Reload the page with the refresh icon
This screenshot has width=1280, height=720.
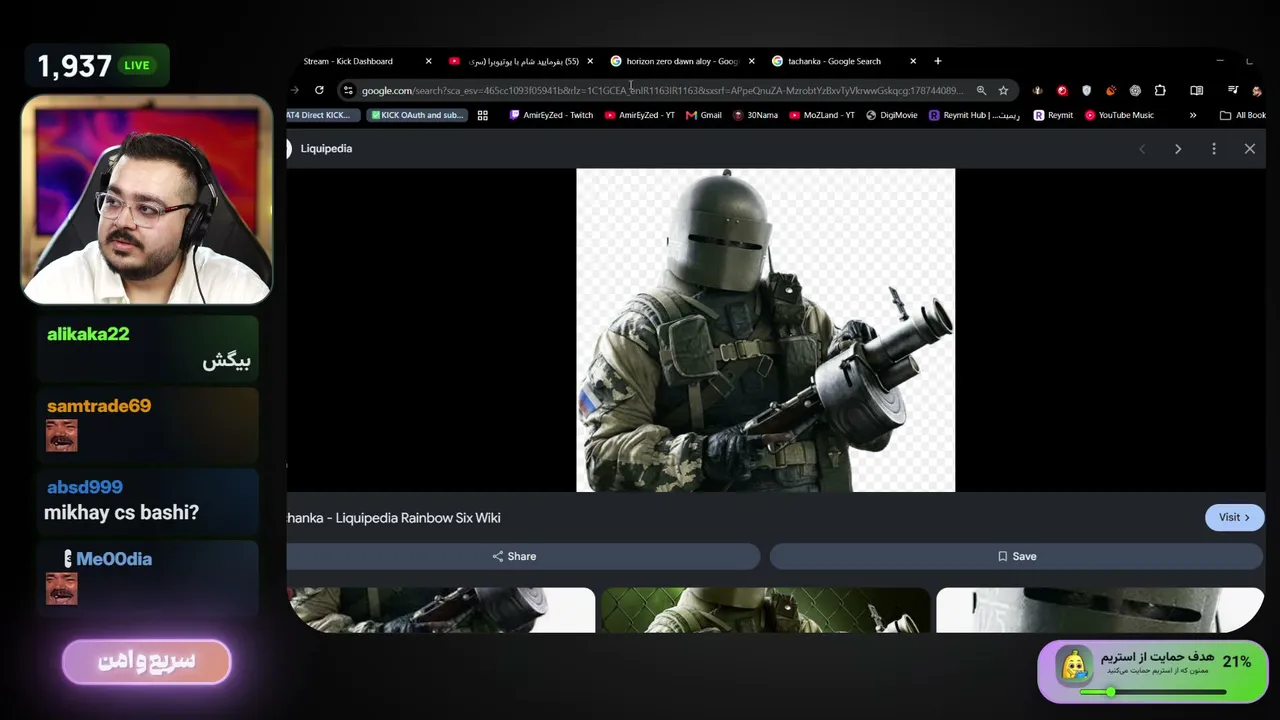320,90
